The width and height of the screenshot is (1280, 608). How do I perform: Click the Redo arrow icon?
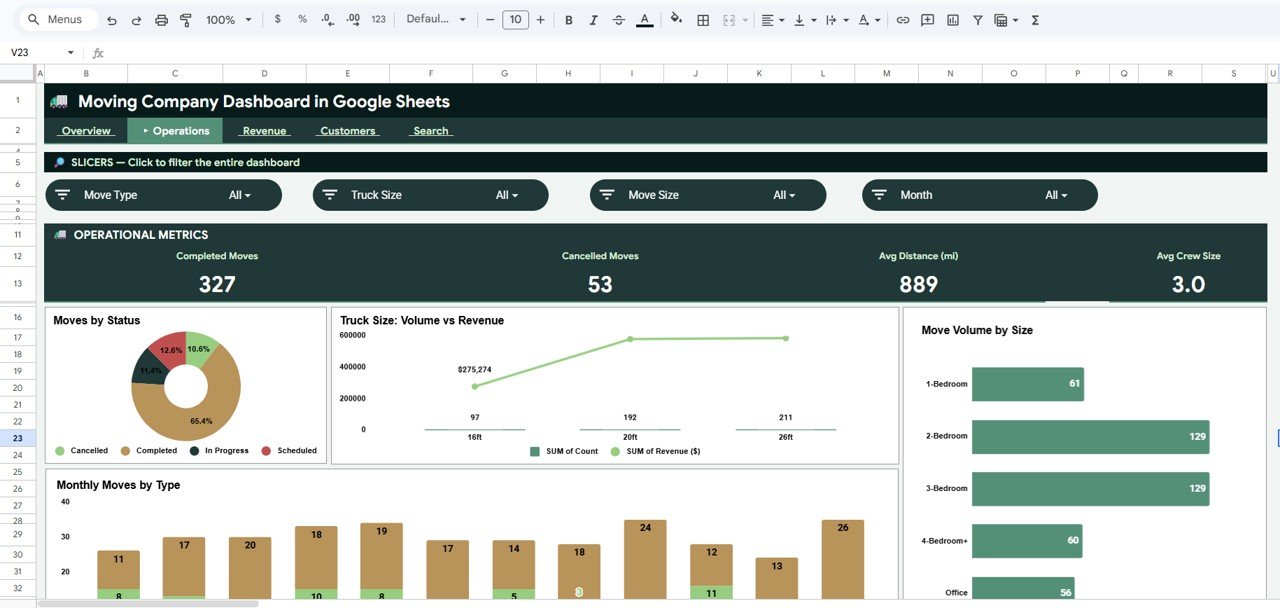[136, 20]
